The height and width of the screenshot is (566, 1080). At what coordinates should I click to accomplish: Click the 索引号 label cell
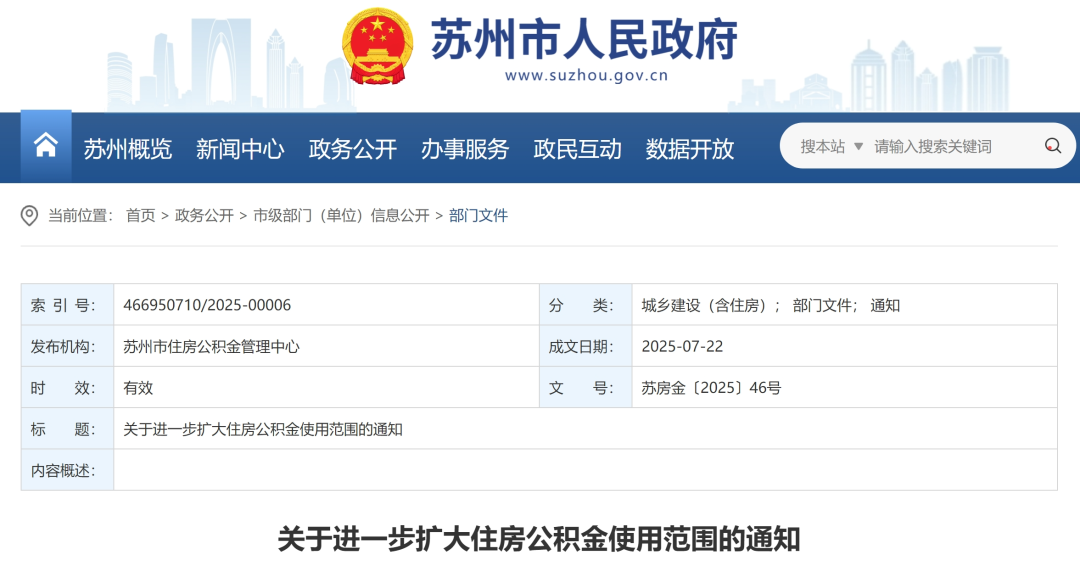point(68,304)
